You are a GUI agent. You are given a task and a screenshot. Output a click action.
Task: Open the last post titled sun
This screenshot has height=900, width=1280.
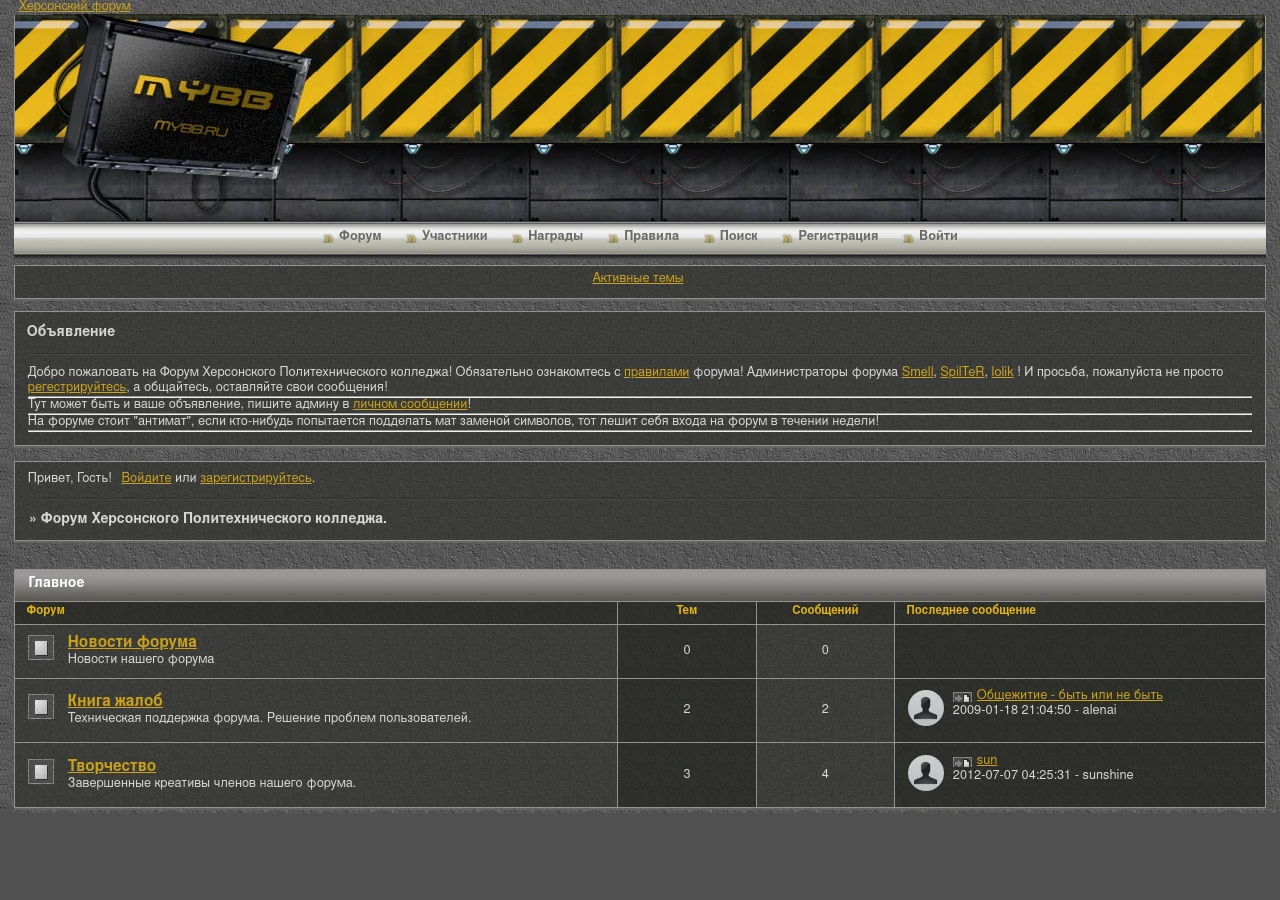(x=987, y=760)
